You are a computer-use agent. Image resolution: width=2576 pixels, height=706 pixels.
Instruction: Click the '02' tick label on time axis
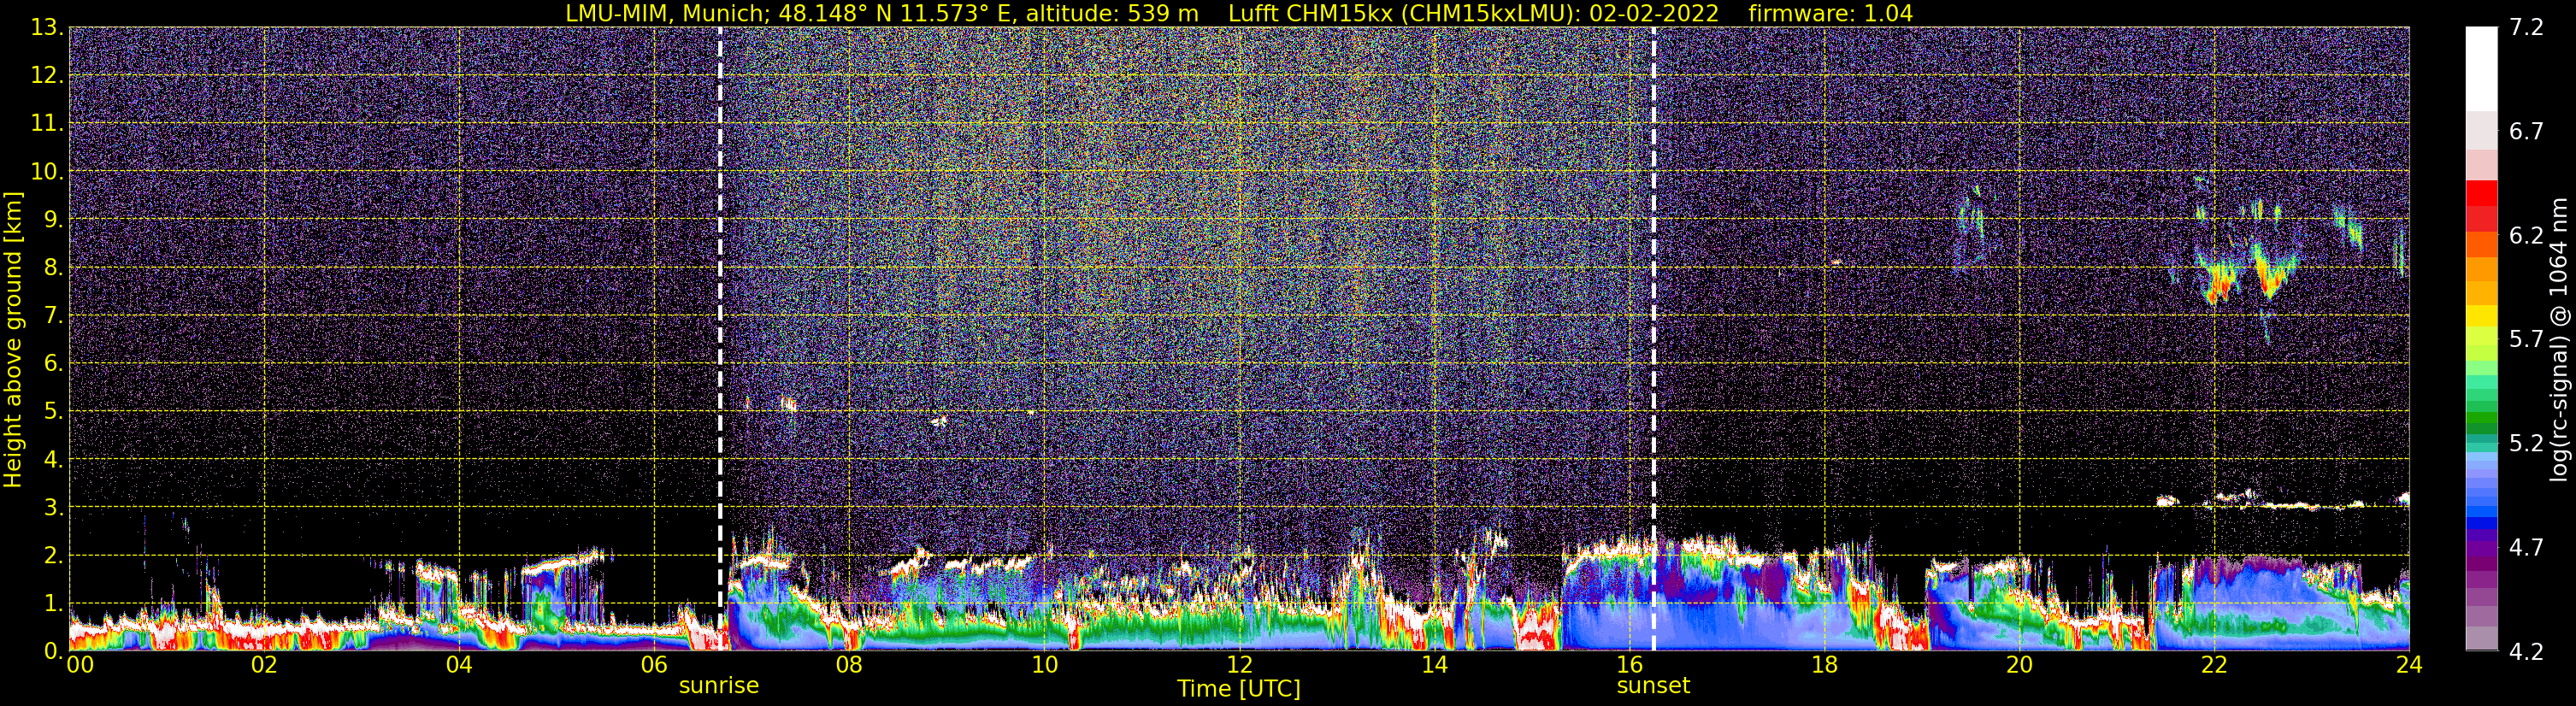[264, 665]
